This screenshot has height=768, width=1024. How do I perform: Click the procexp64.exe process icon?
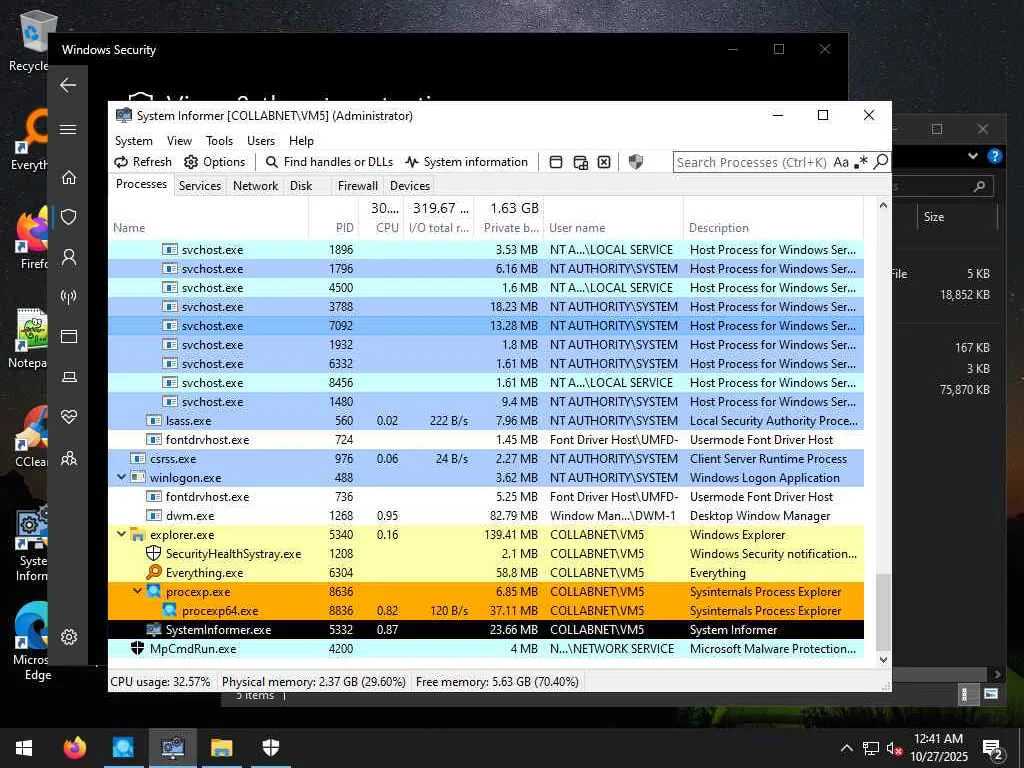point(169,610)
